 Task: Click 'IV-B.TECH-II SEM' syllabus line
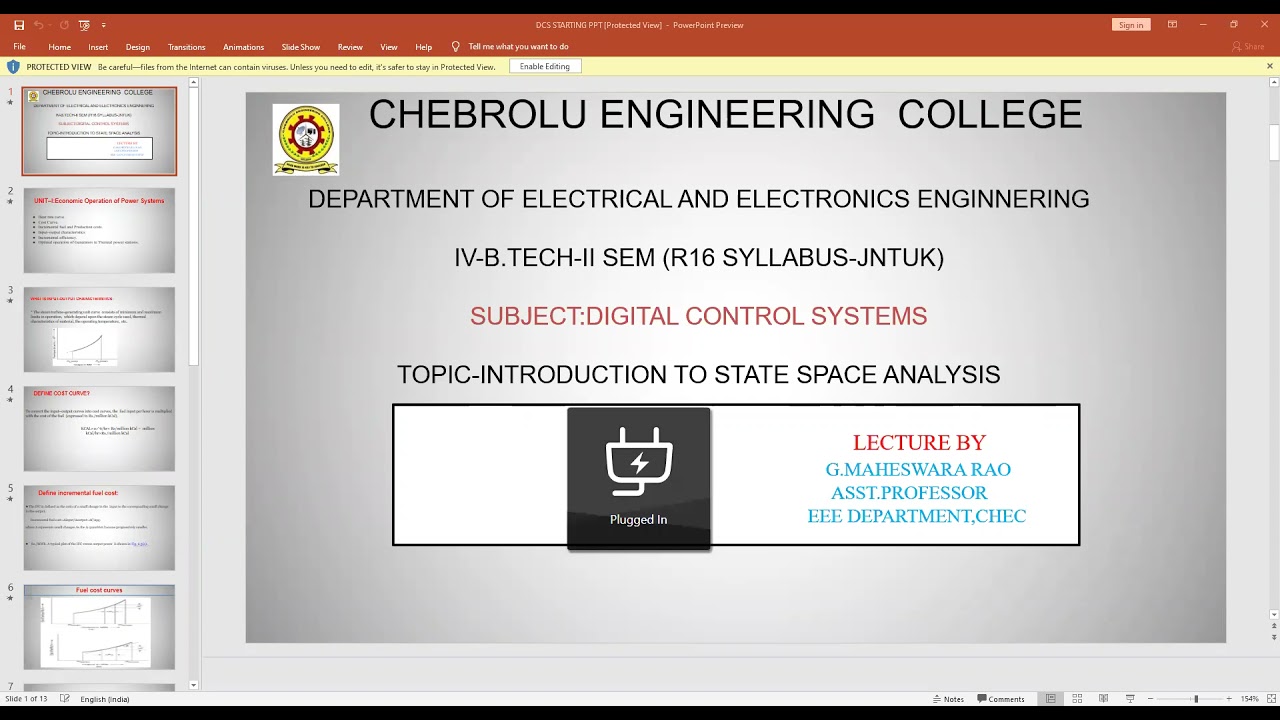(699, 258)
